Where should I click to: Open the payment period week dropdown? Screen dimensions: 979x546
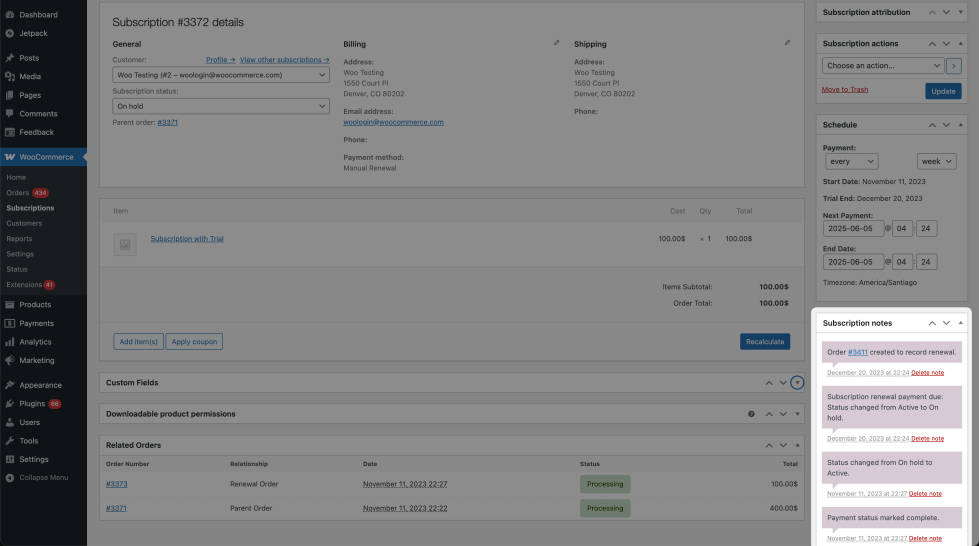[x=936, y=161]
